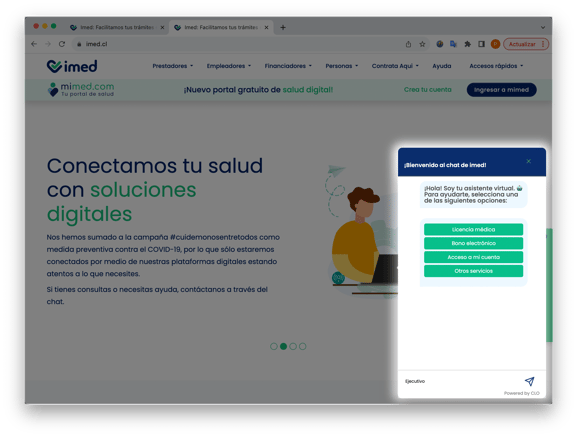Expand the Empleadores menu
Viewport: 577px width, 437px height.
[x=229, y=66]
